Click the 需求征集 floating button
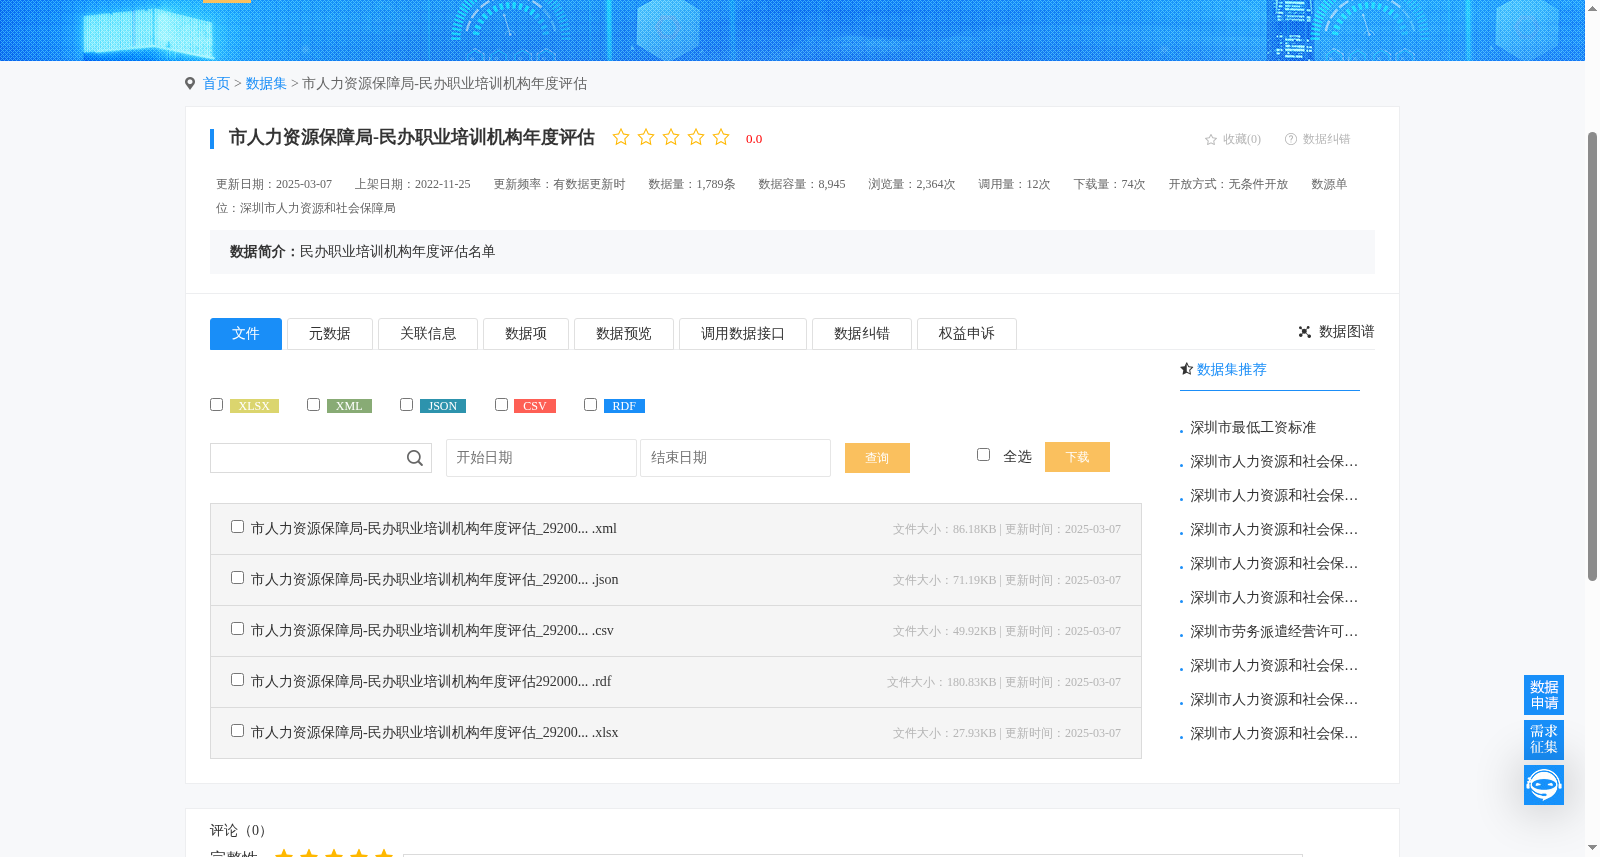The width and height of the screenshot is (1600, 857). (1544, 740)
